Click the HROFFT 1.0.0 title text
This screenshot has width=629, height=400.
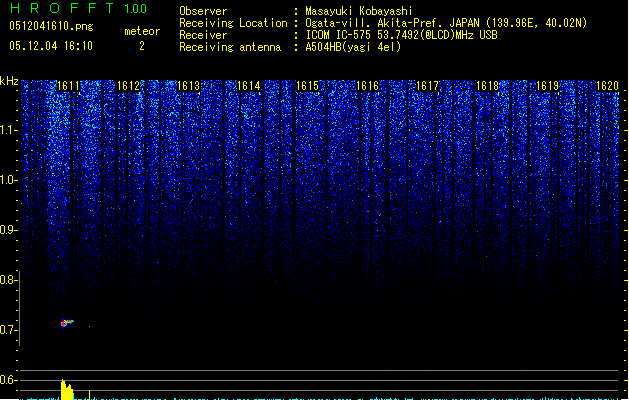tap(79, 8)
